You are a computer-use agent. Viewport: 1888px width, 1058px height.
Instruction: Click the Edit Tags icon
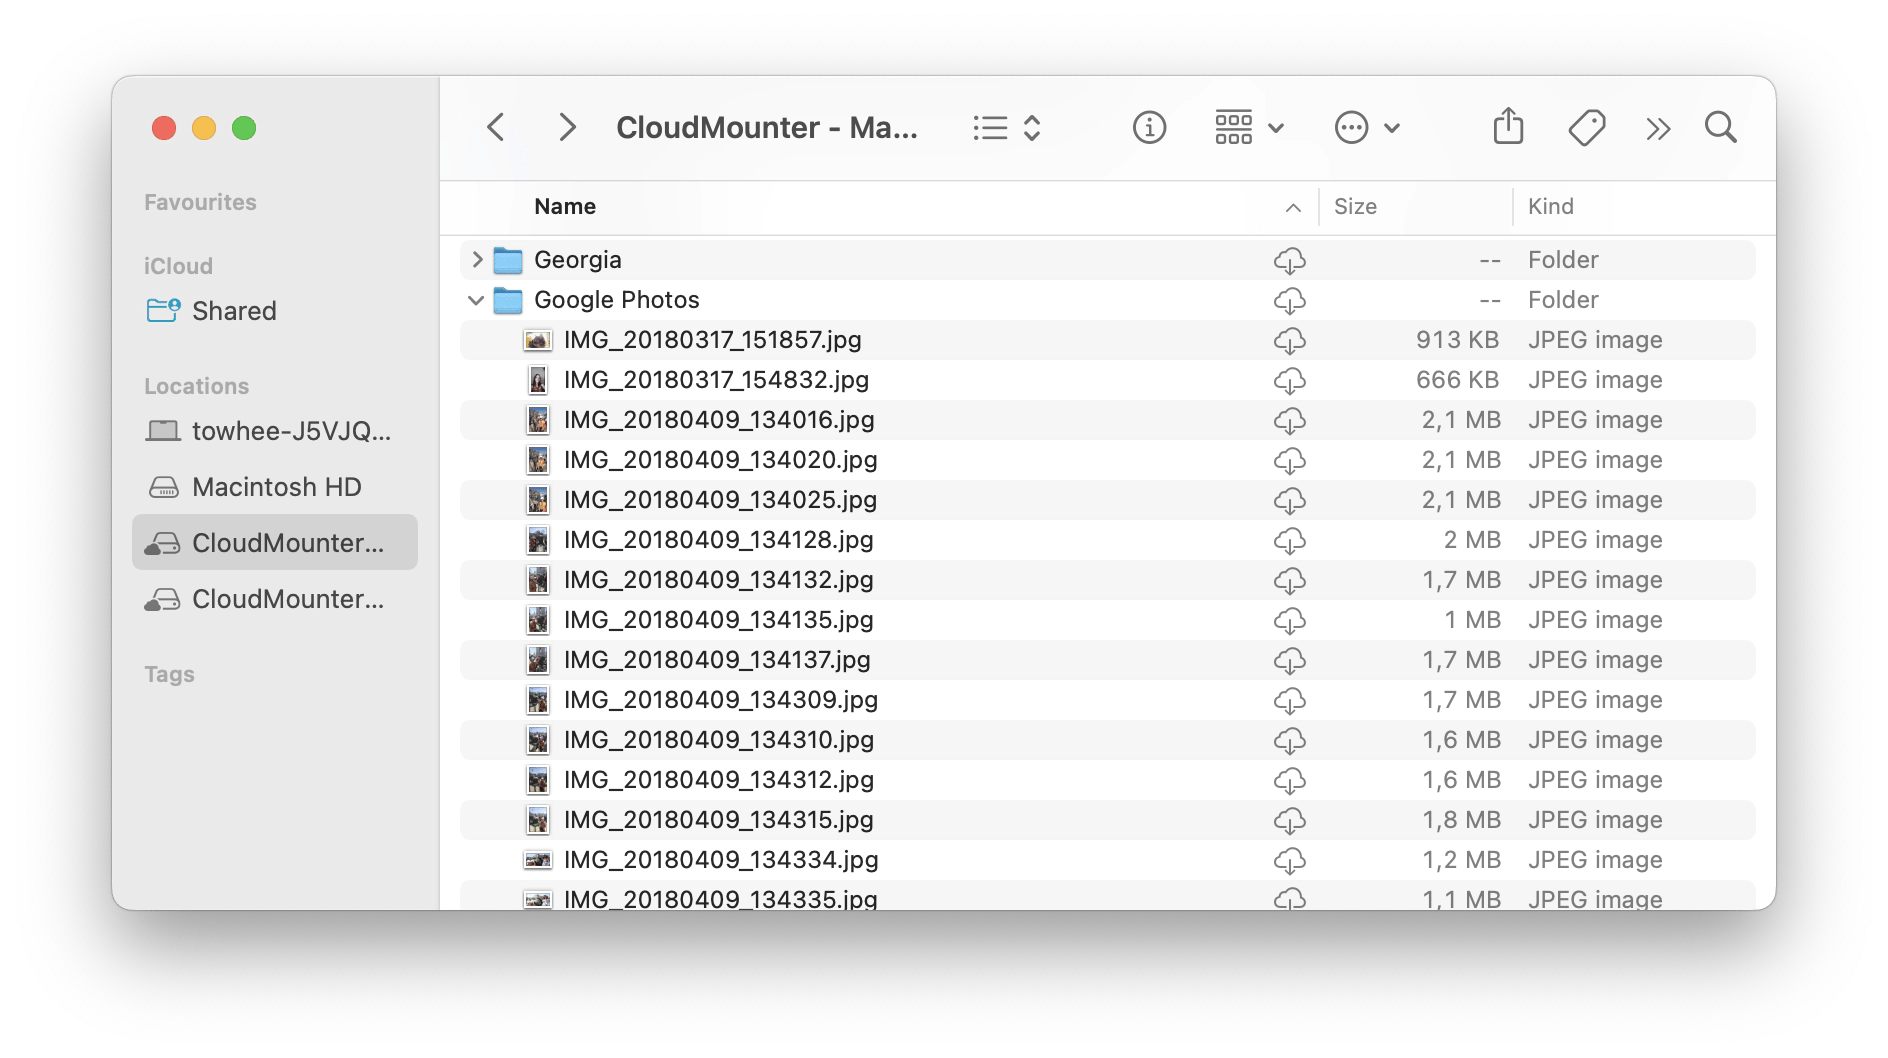click(1587, 128)
